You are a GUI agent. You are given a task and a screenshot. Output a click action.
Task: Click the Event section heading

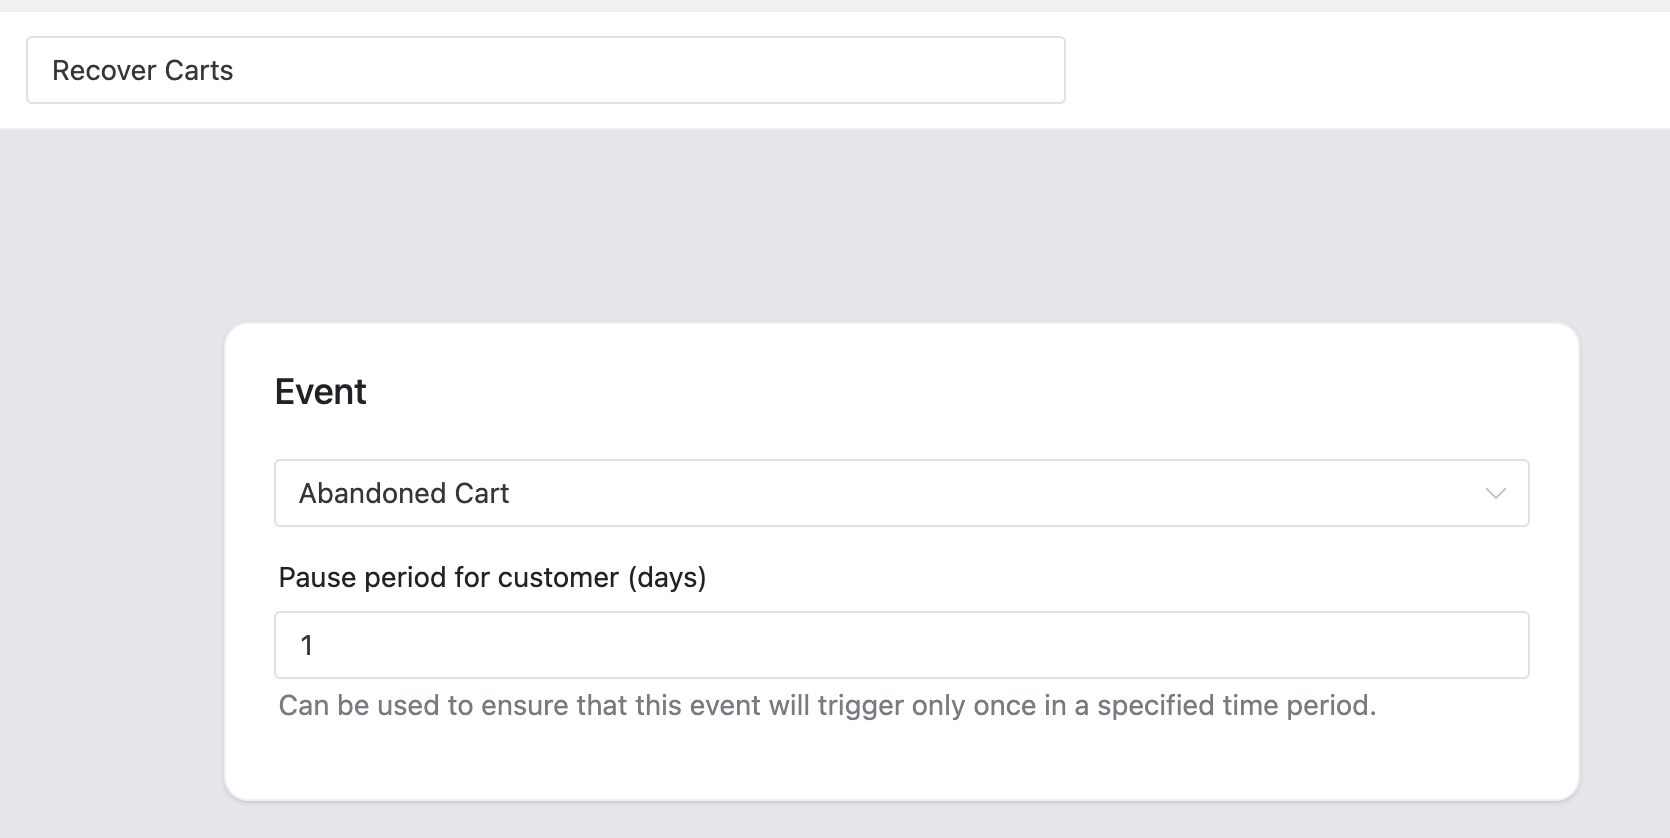320,391
